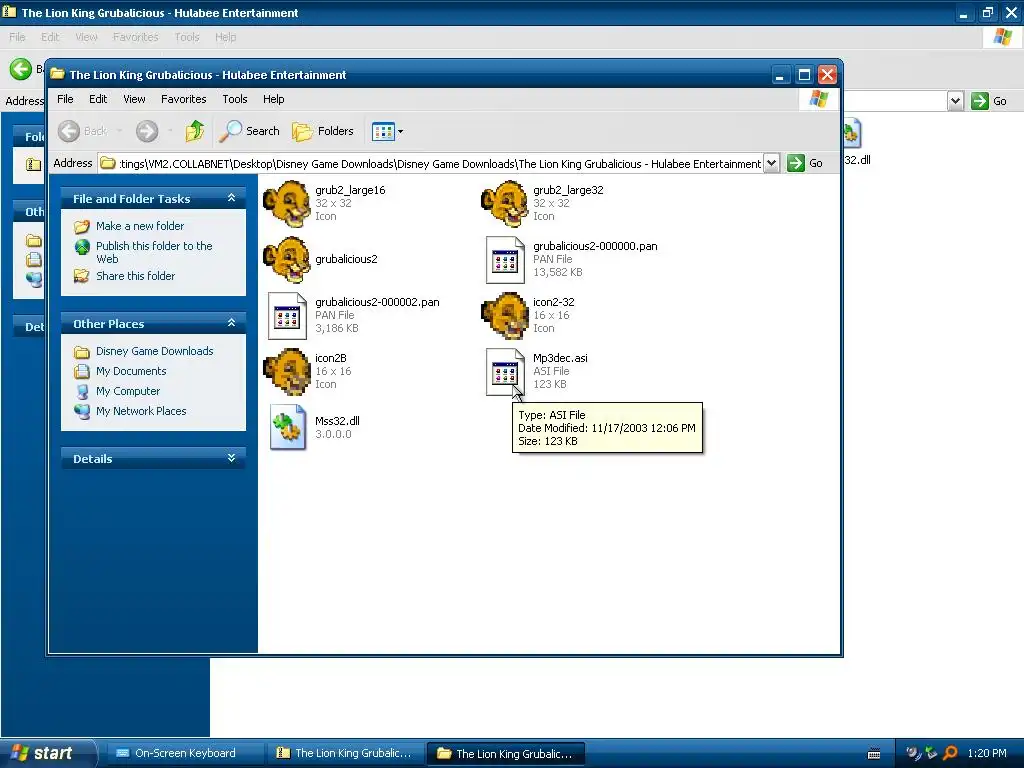Click Make a new folder

click(x=140, y=226)
